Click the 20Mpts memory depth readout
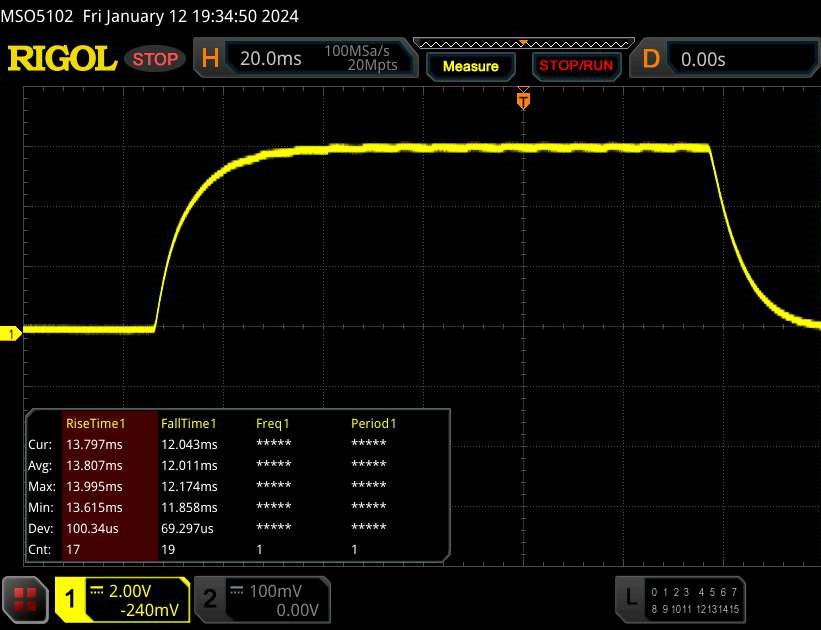Screen dimensions: 821x630 click(373, 65)
